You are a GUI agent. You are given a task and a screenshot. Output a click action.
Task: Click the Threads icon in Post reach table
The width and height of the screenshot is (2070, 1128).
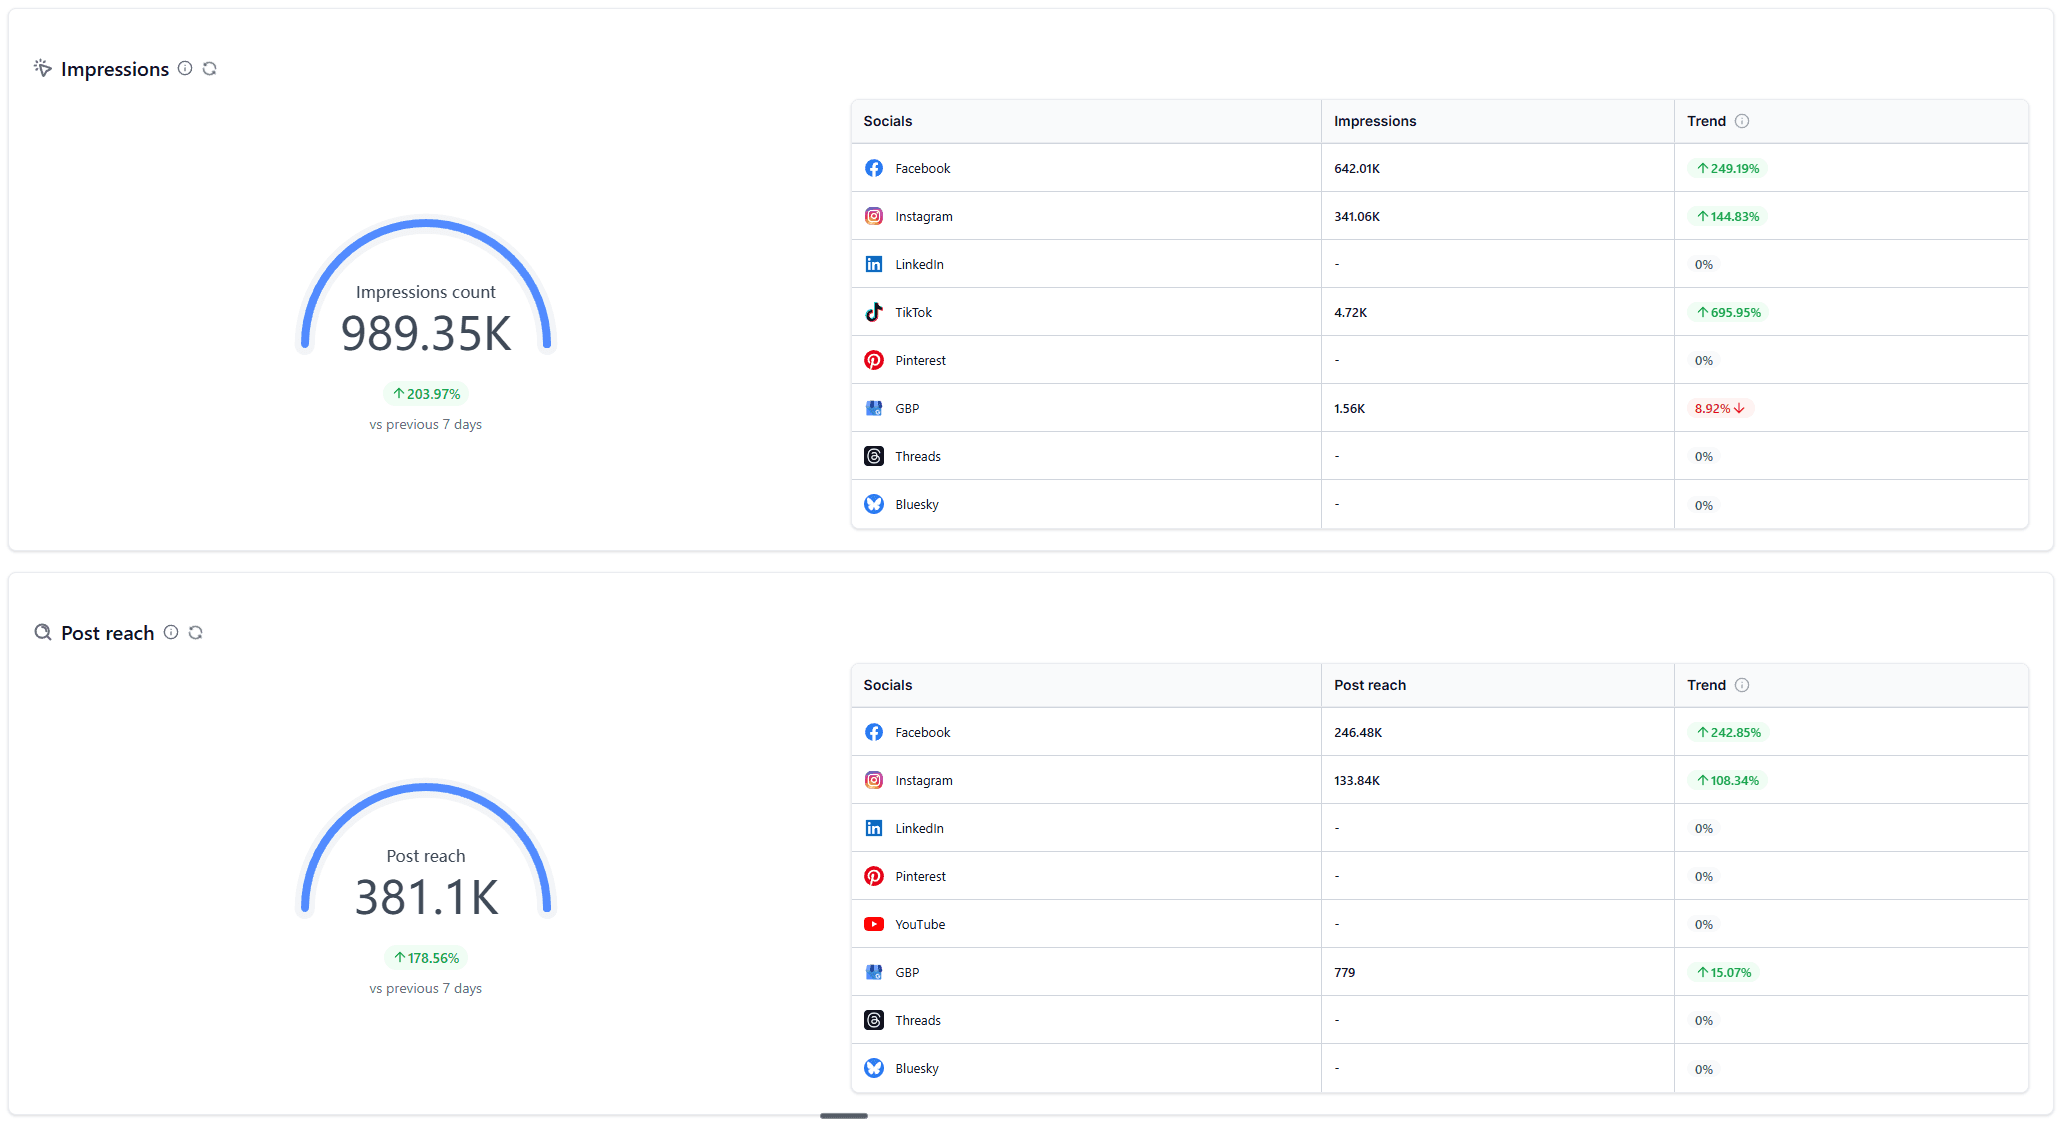tap(874, 1020)
